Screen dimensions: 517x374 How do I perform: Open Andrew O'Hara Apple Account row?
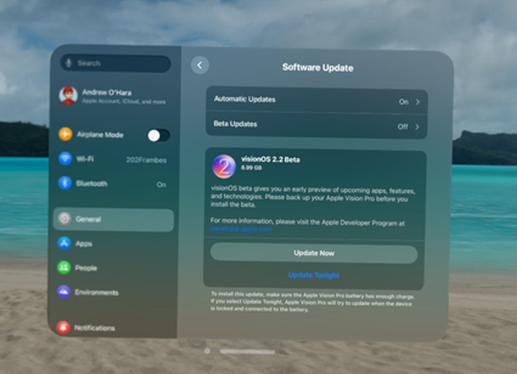coord(113,96)
